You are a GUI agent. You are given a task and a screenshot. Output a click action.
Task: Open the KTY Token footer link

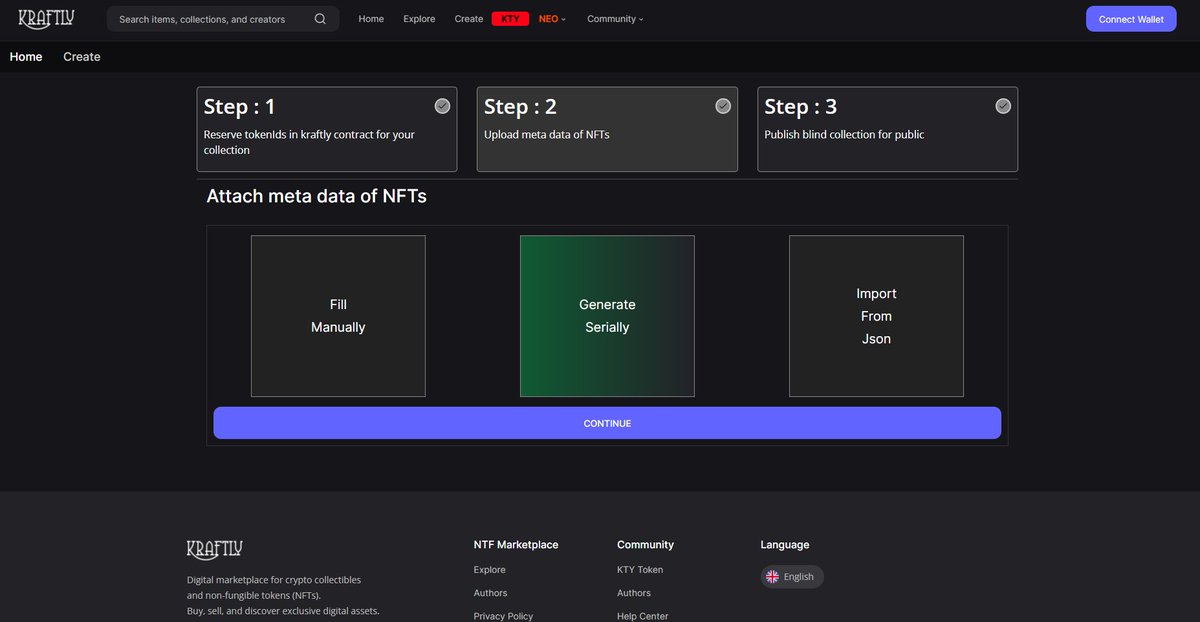click(x=640, y=570)
